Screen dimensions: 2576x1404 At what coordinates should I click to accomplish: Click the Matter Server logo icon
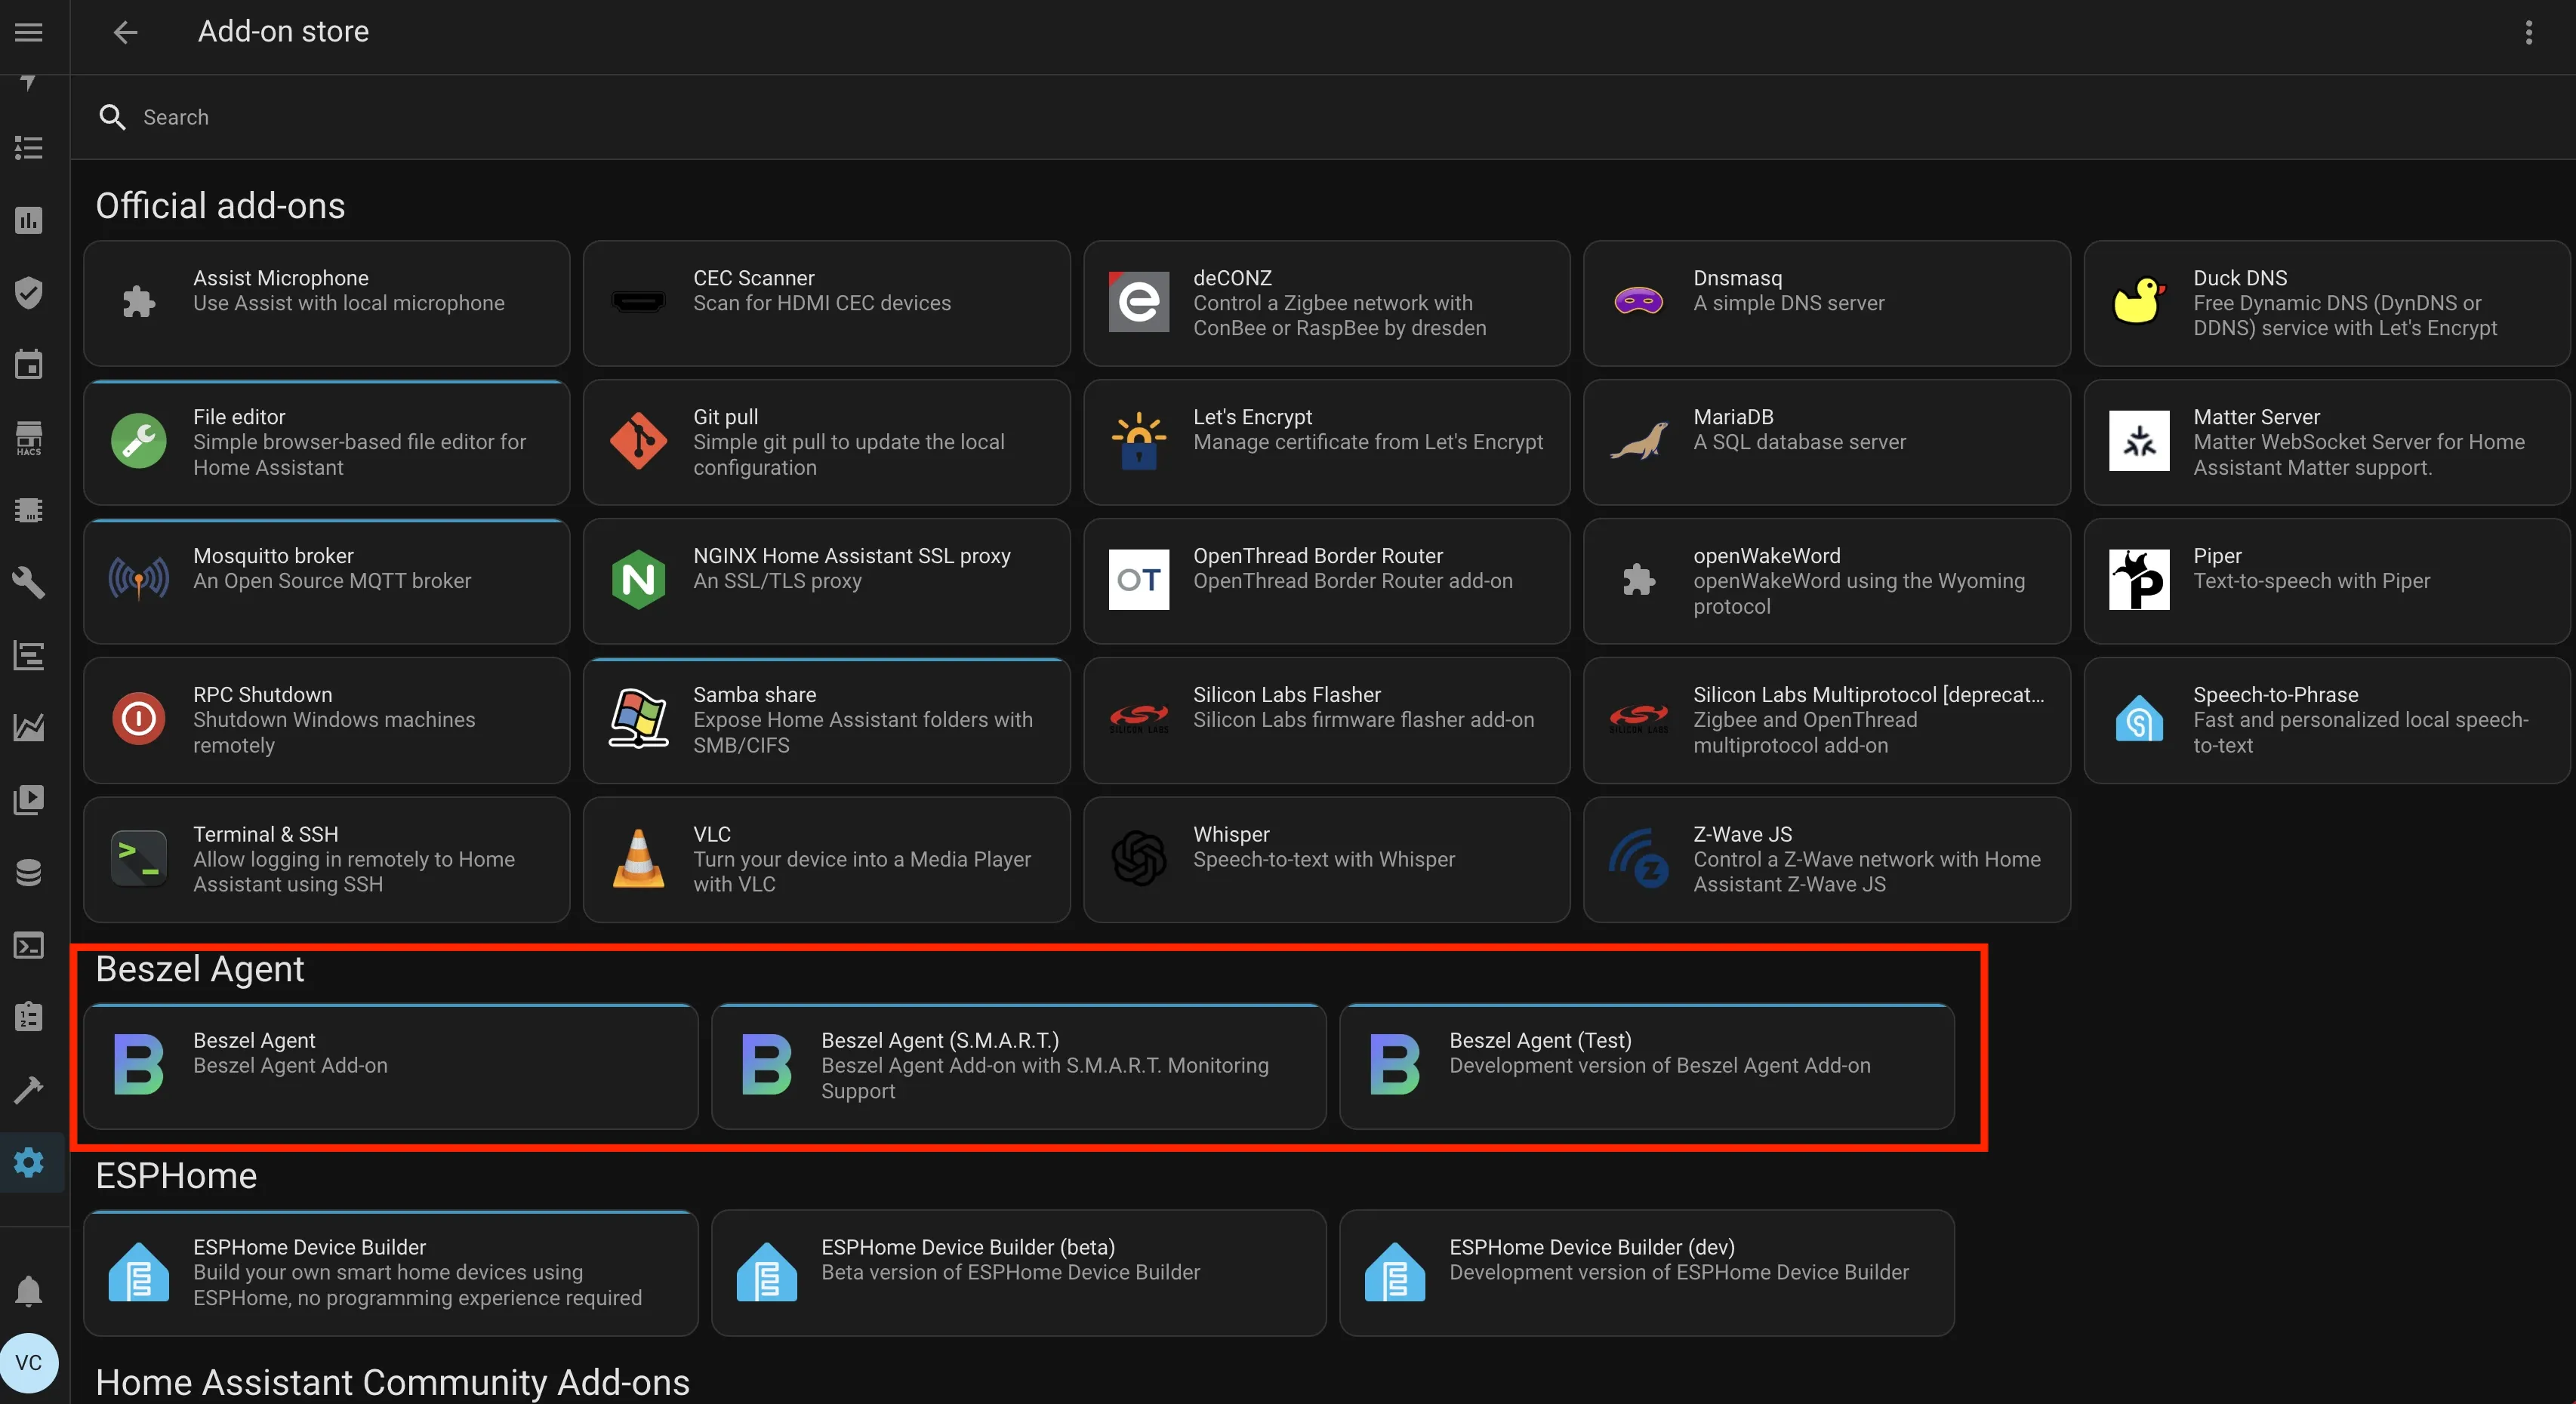point(2139,441)
